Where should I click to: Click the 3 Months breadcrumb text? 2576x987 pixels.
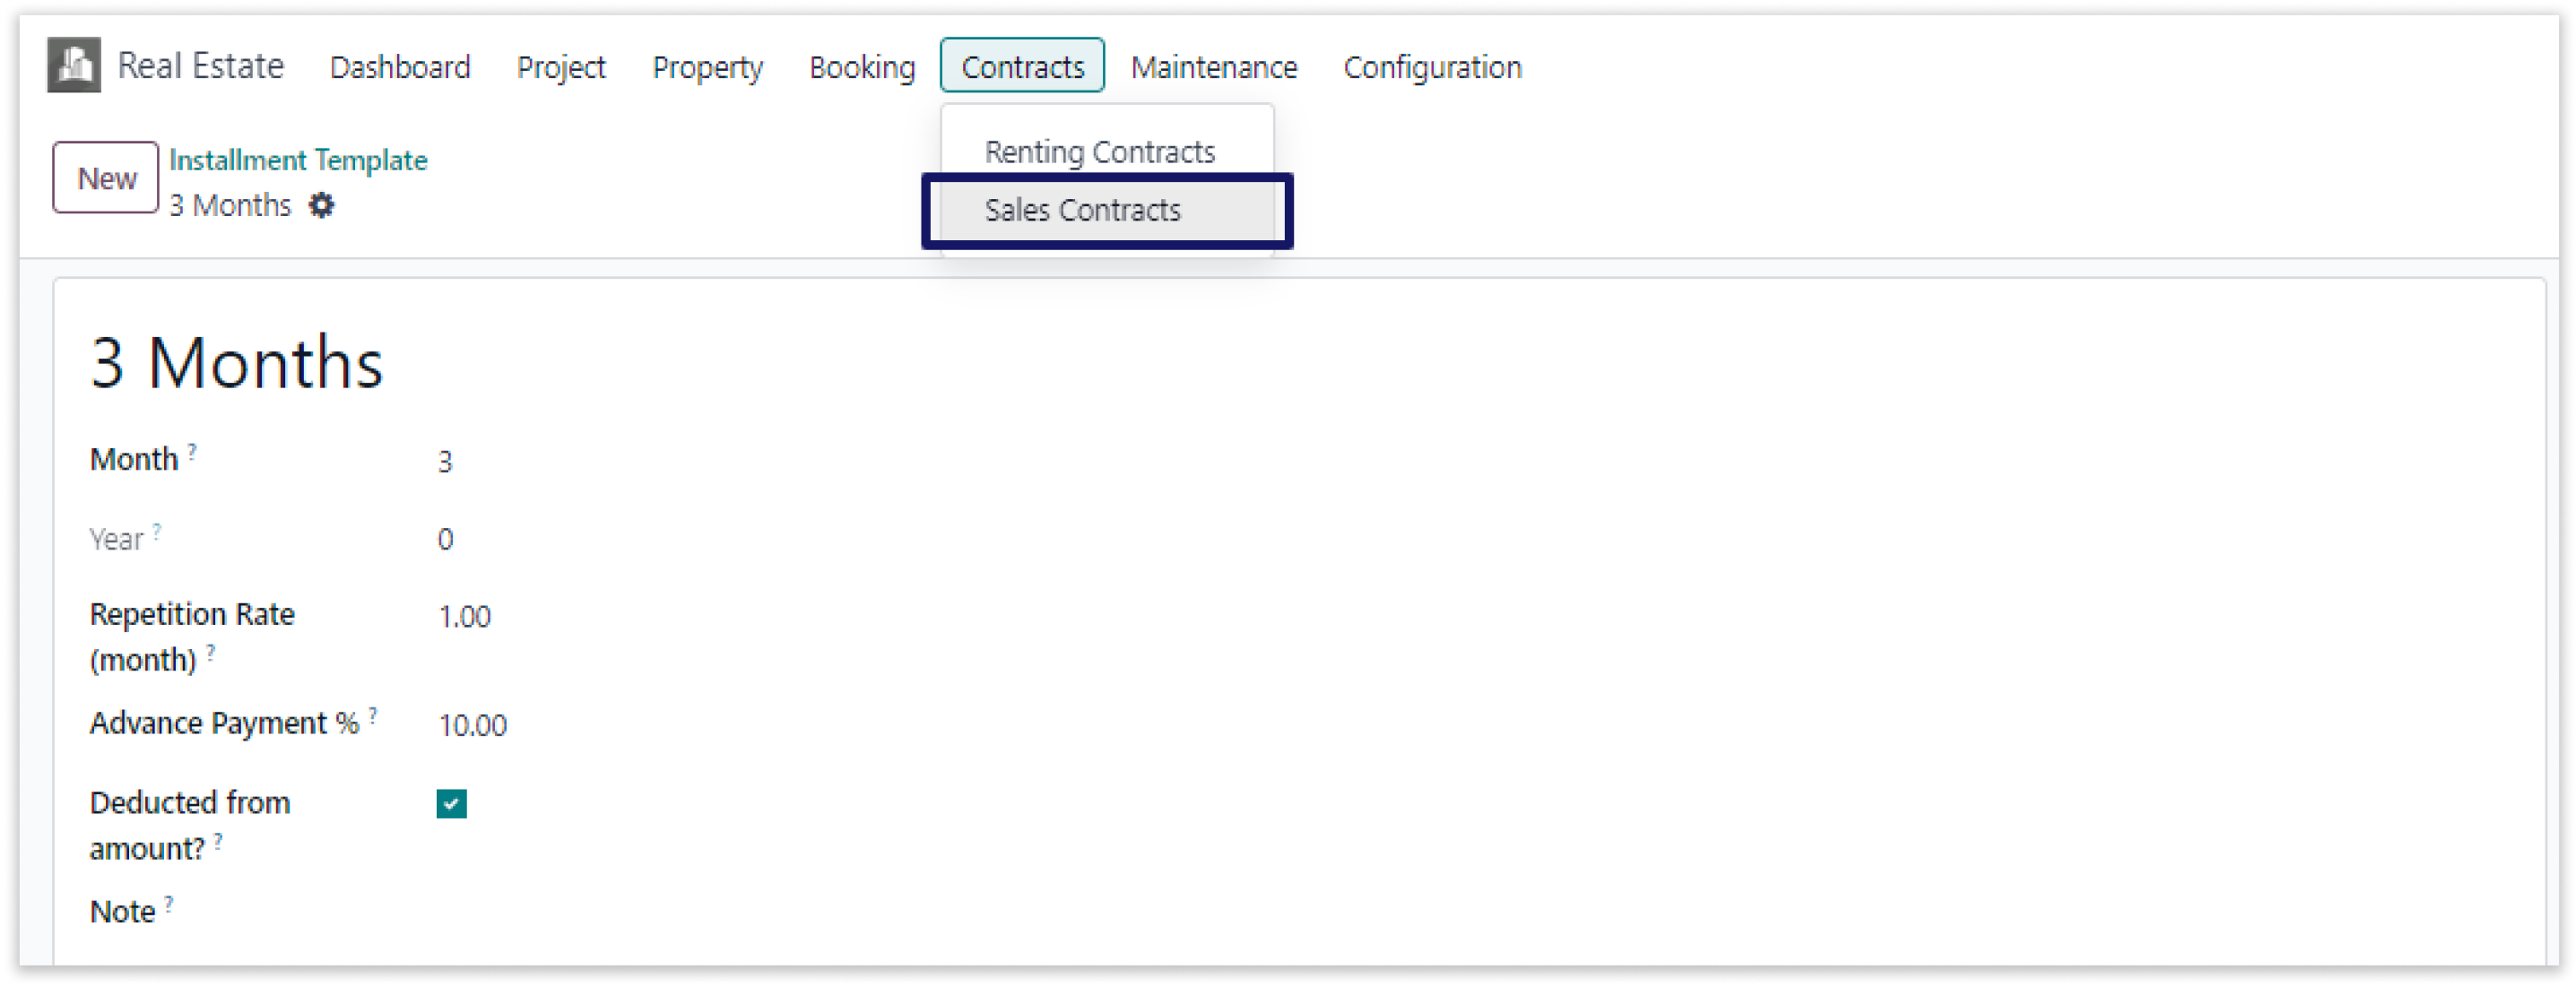point(230,205)
